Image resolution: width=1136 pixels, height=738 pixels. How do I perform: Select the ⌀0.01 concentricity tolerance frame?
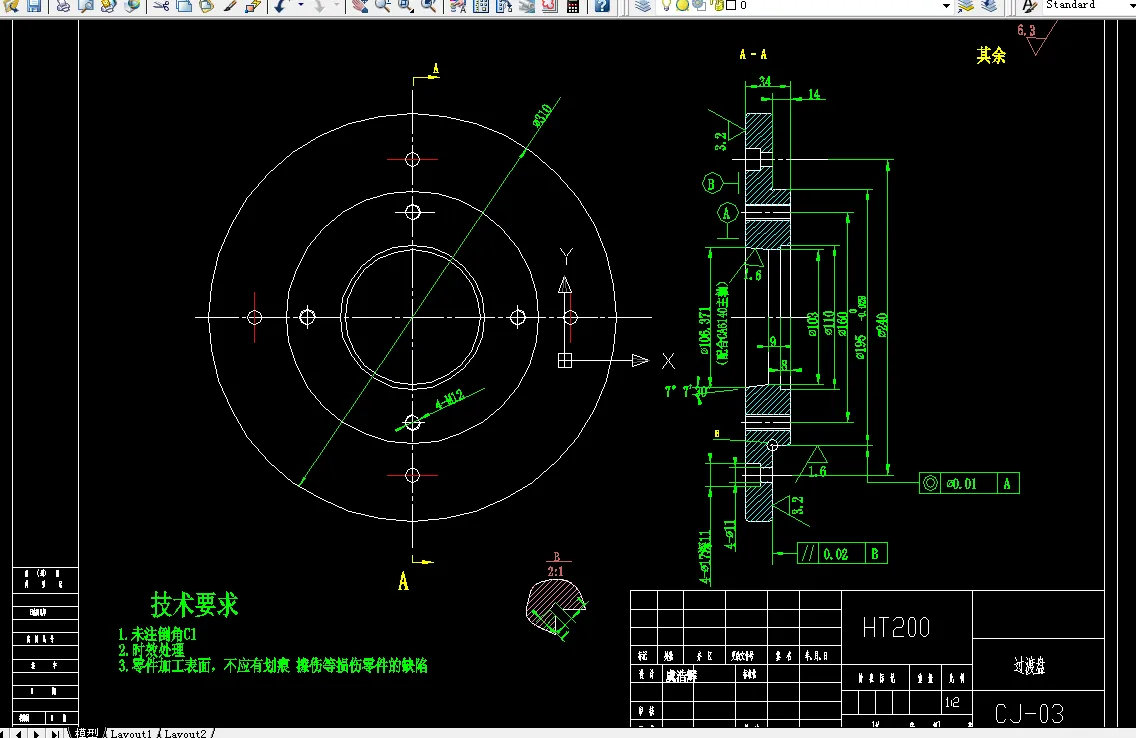tap(969, 483)
